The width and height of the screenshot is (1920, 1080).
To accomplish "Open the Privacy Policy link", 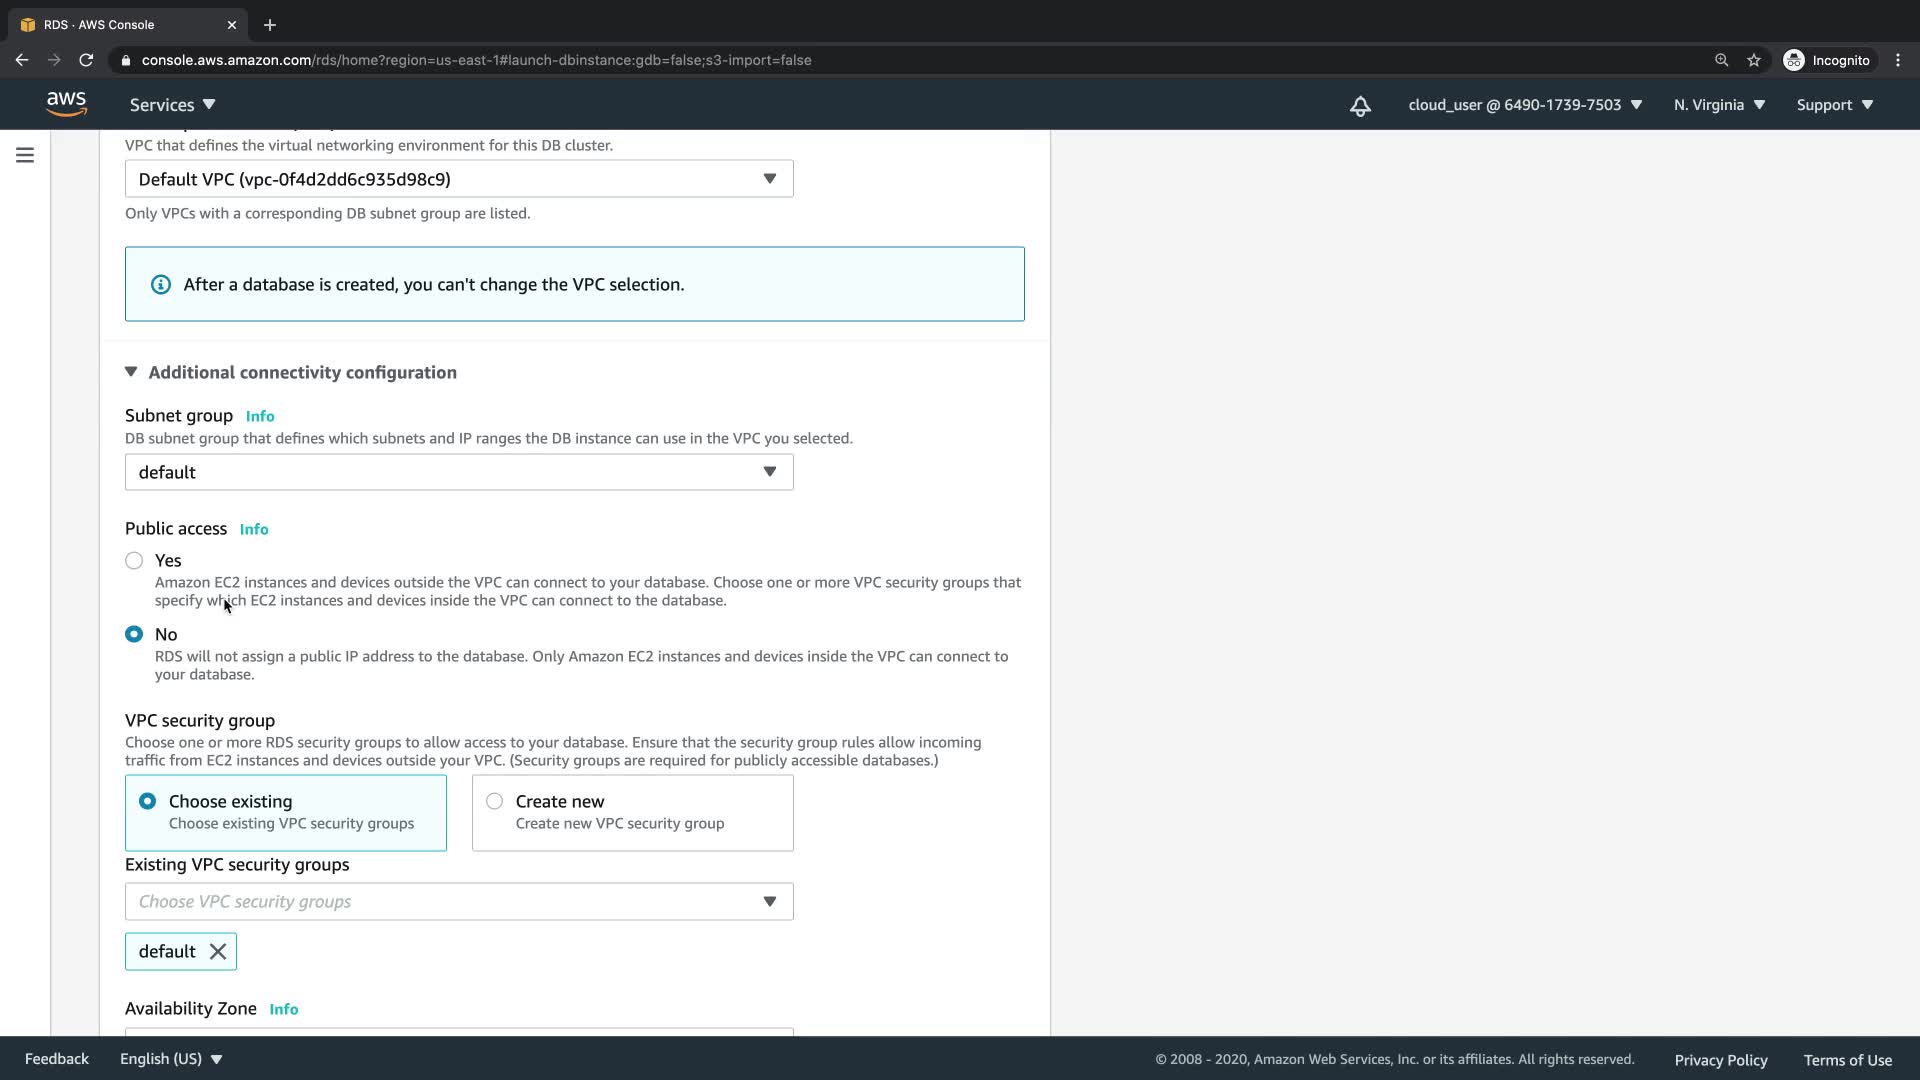I will pos(1720,1060).
